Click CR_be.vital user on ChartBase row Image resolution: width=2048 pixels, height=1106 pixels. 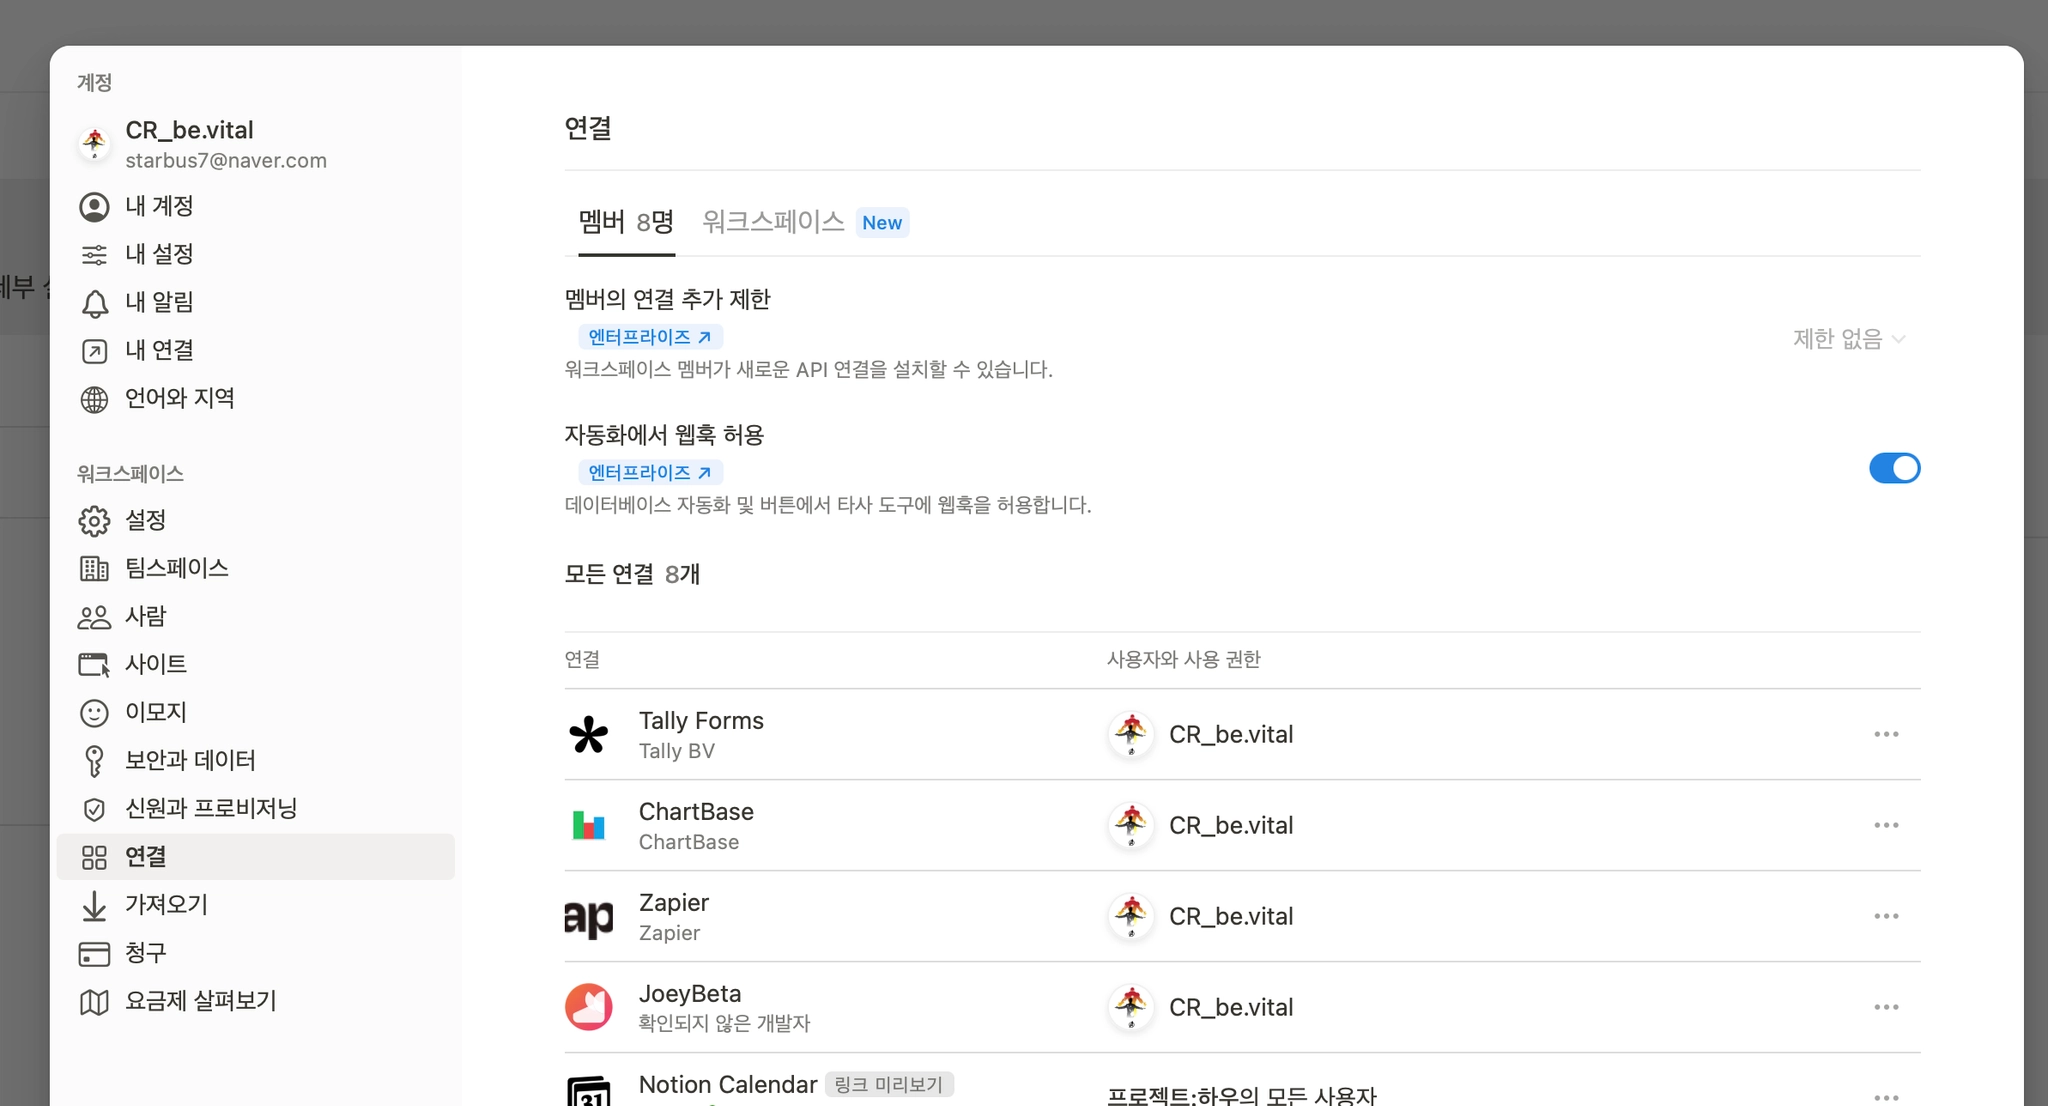[1230, 826]
